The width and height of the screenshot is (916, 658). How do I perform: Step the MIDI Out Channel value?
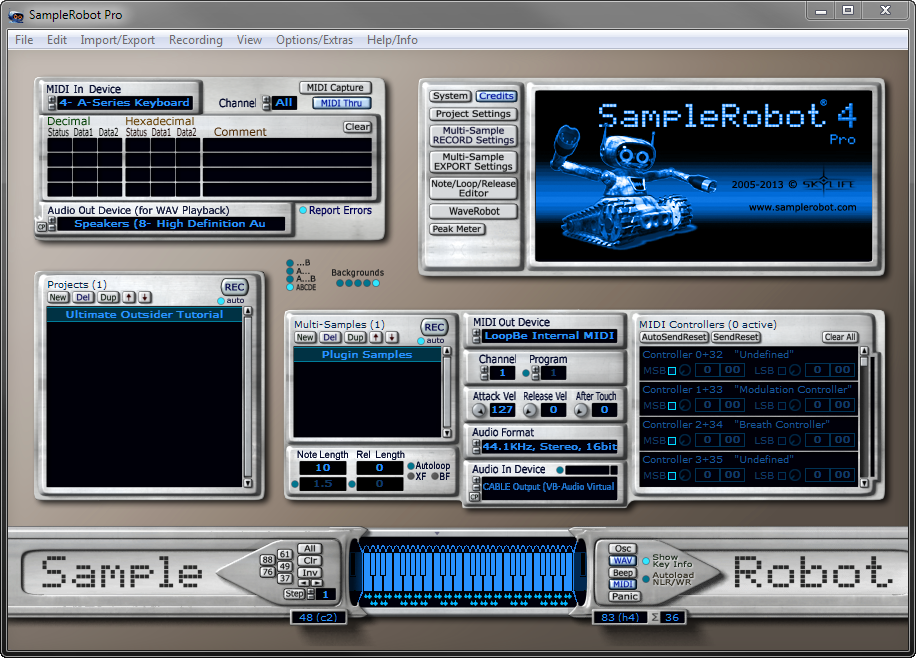pos(484,373)
